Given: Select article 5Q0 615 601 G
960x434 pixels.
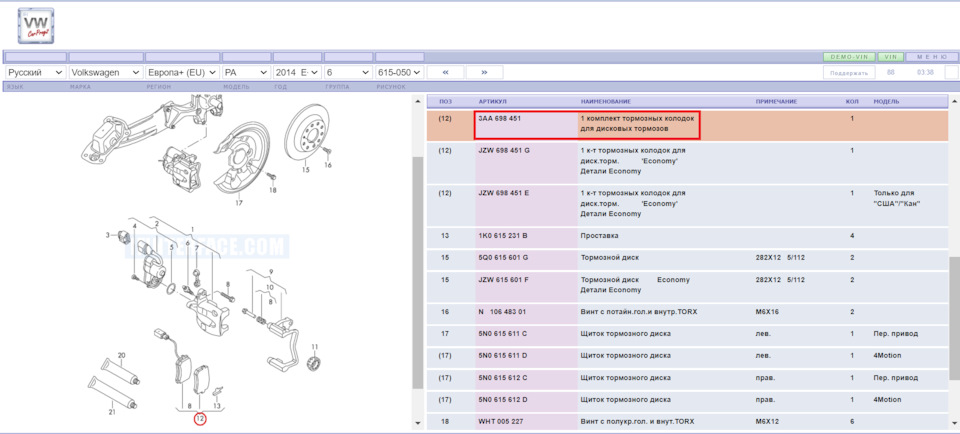Looking at the screenshot, I should (503, 257).
